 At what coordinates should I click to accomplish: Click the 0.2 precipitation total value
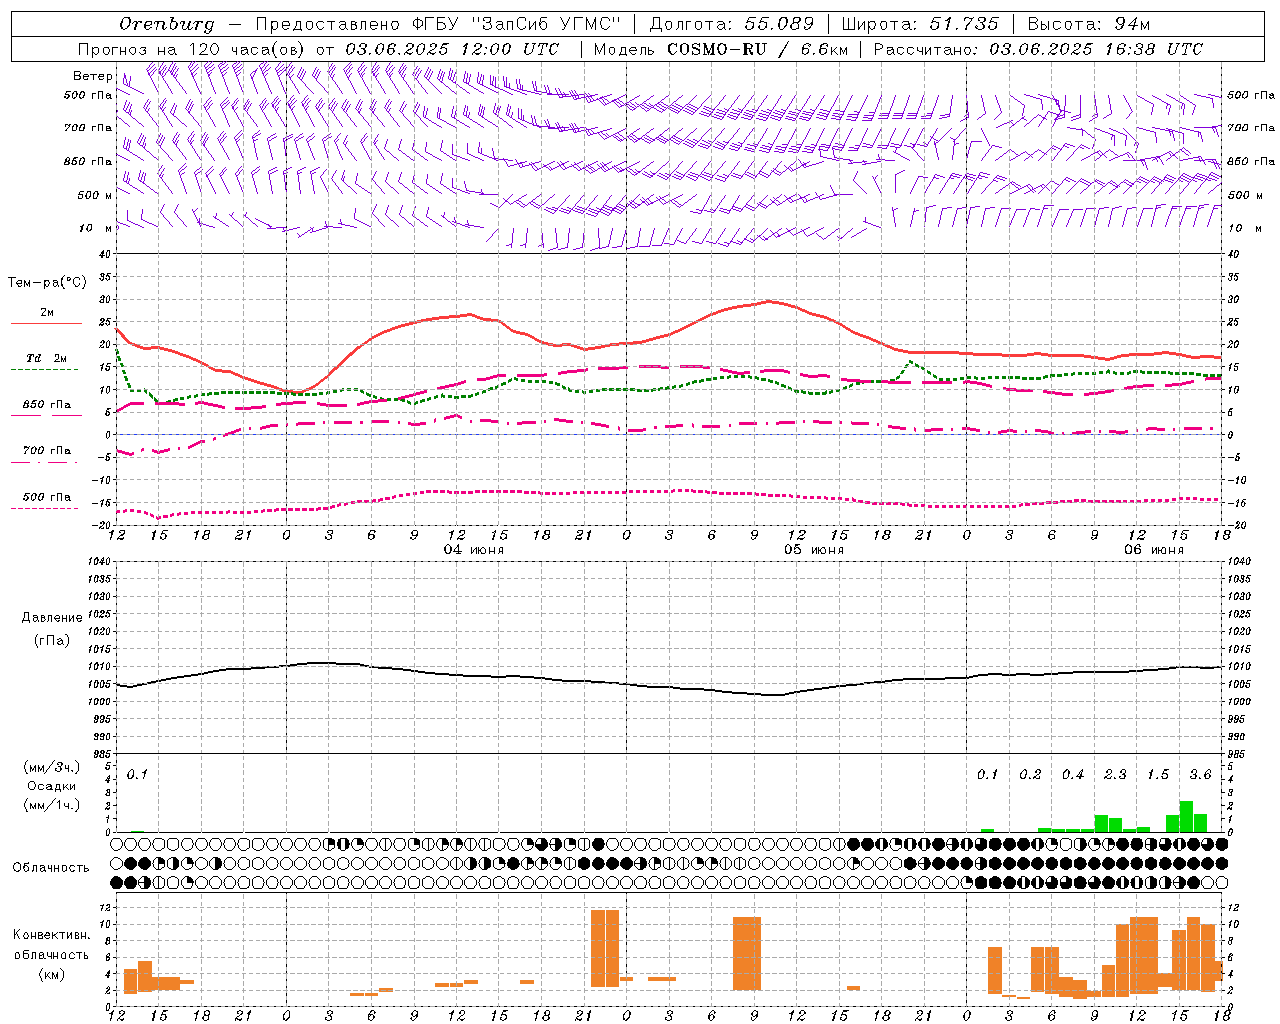pyautogui.click(x=1030, y=774)
